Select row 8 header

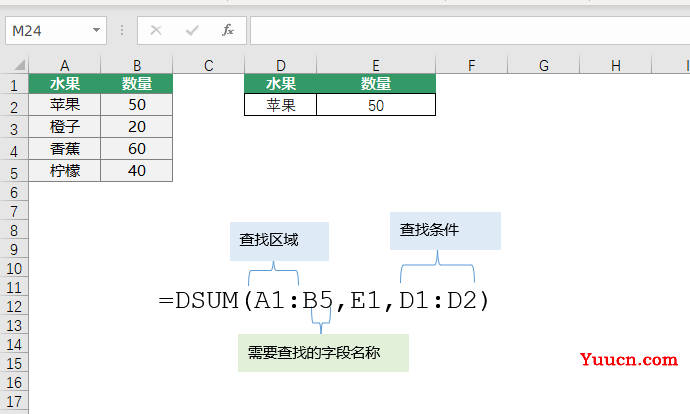coord(14,230)
